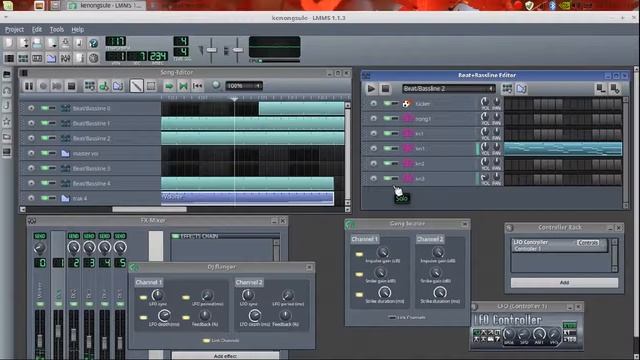Open the Project menu
The image size is (640, 360).
point(14,29)
